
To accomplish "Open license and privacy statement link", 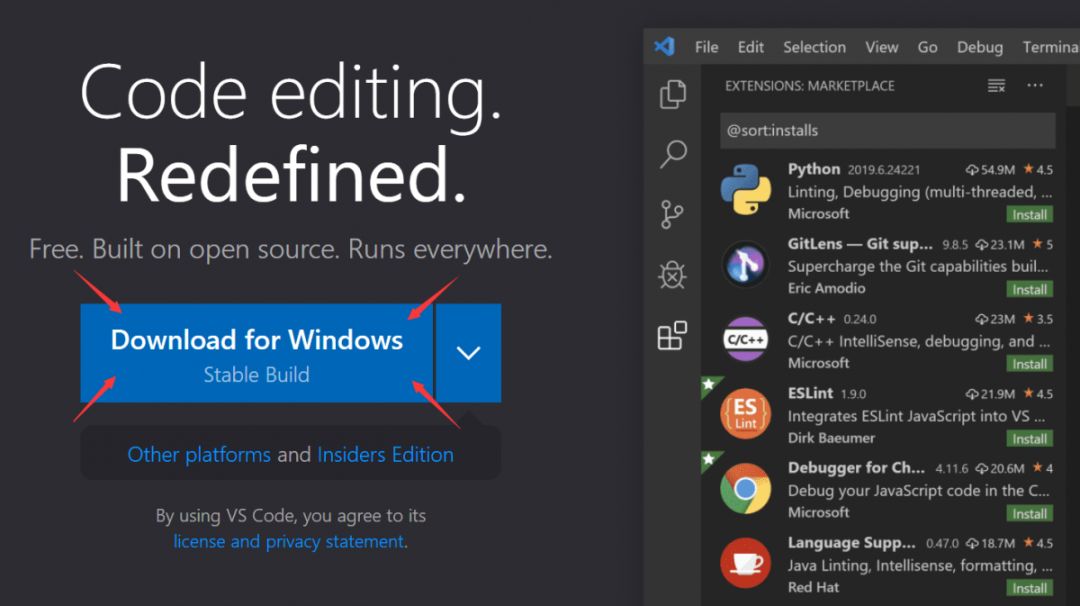I will tap(289, 541).
